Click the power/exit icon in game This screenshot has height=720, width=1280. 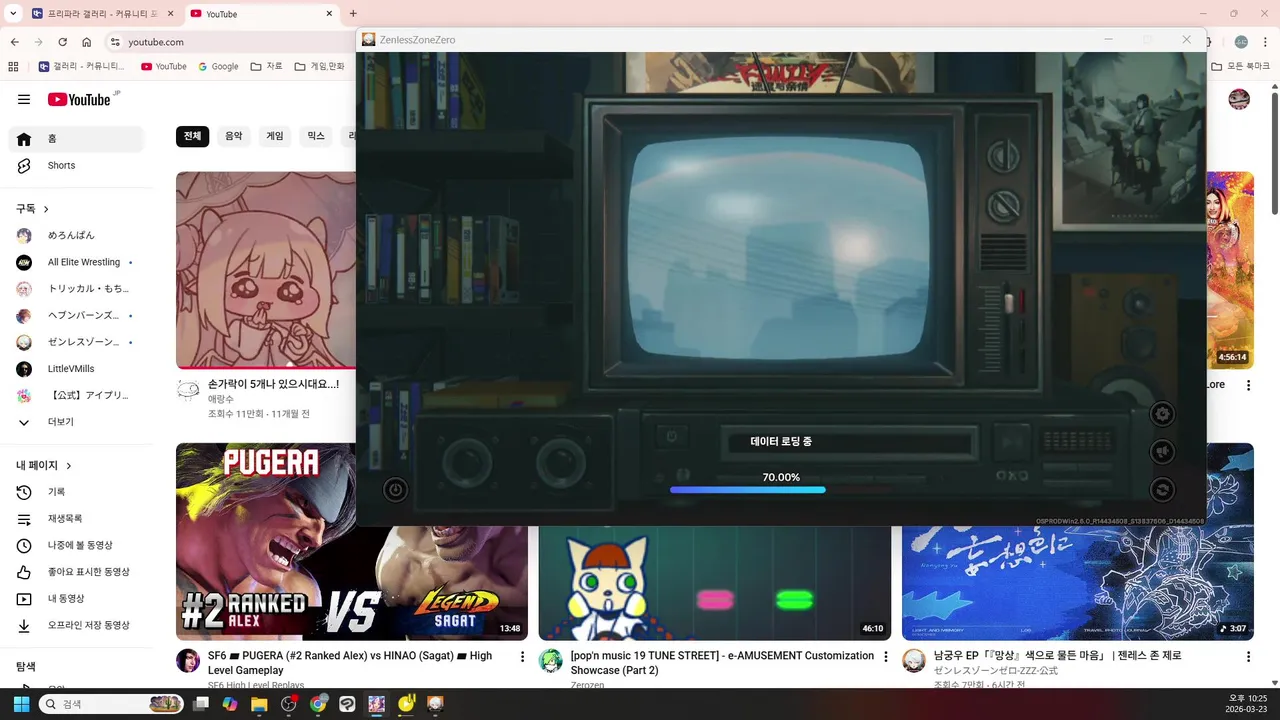pyautogui.click(x=396, y=490)
